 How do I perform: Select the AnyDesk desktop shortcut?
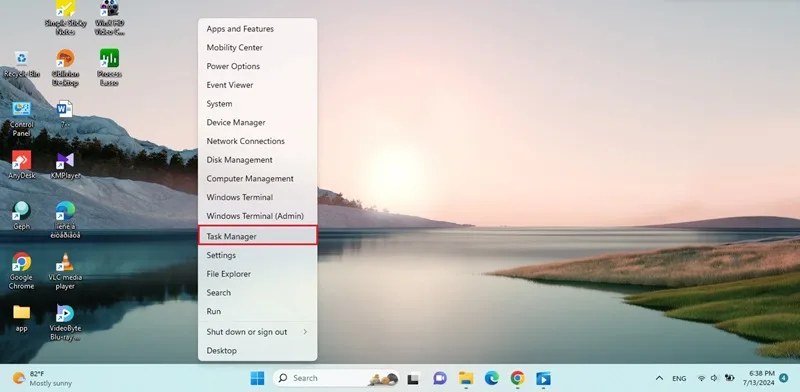pos(21,165)
